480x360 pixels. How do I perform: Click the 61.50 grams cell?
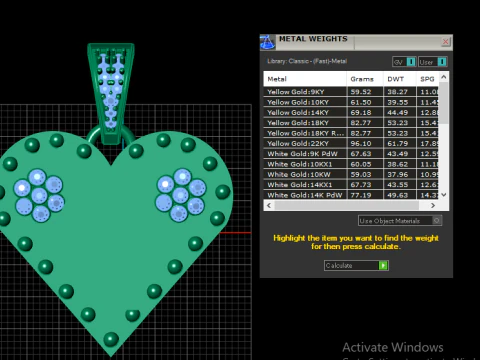point(365,102)
